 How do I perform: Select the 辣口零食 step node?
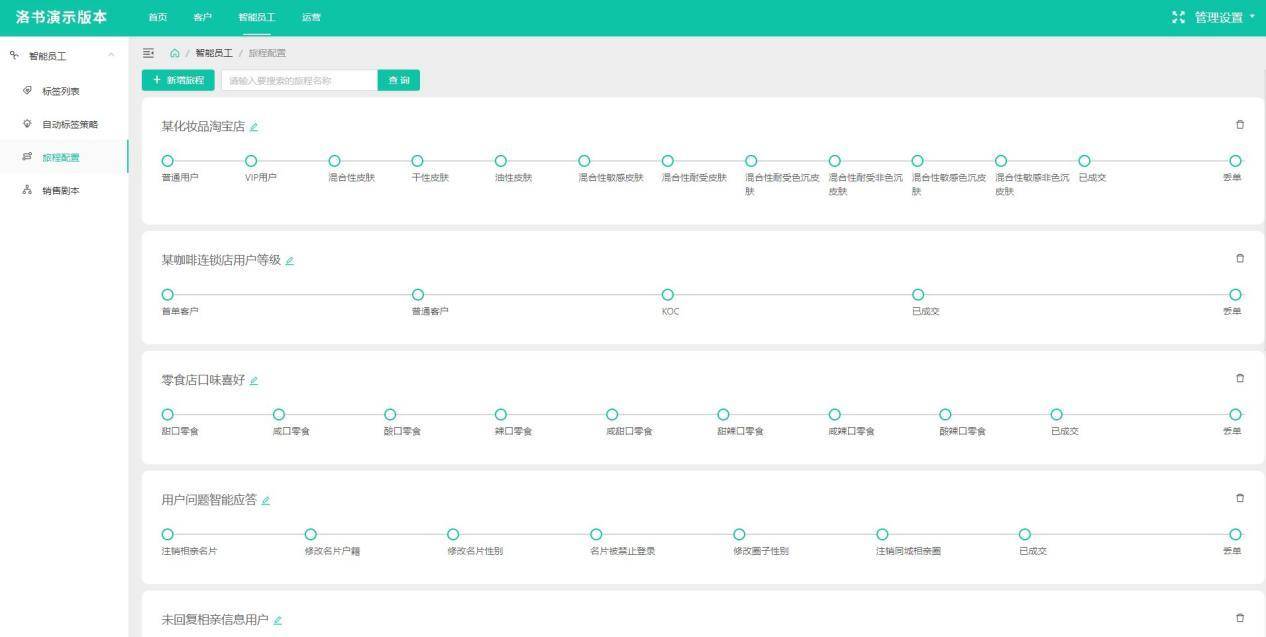(x=501, y=415)
